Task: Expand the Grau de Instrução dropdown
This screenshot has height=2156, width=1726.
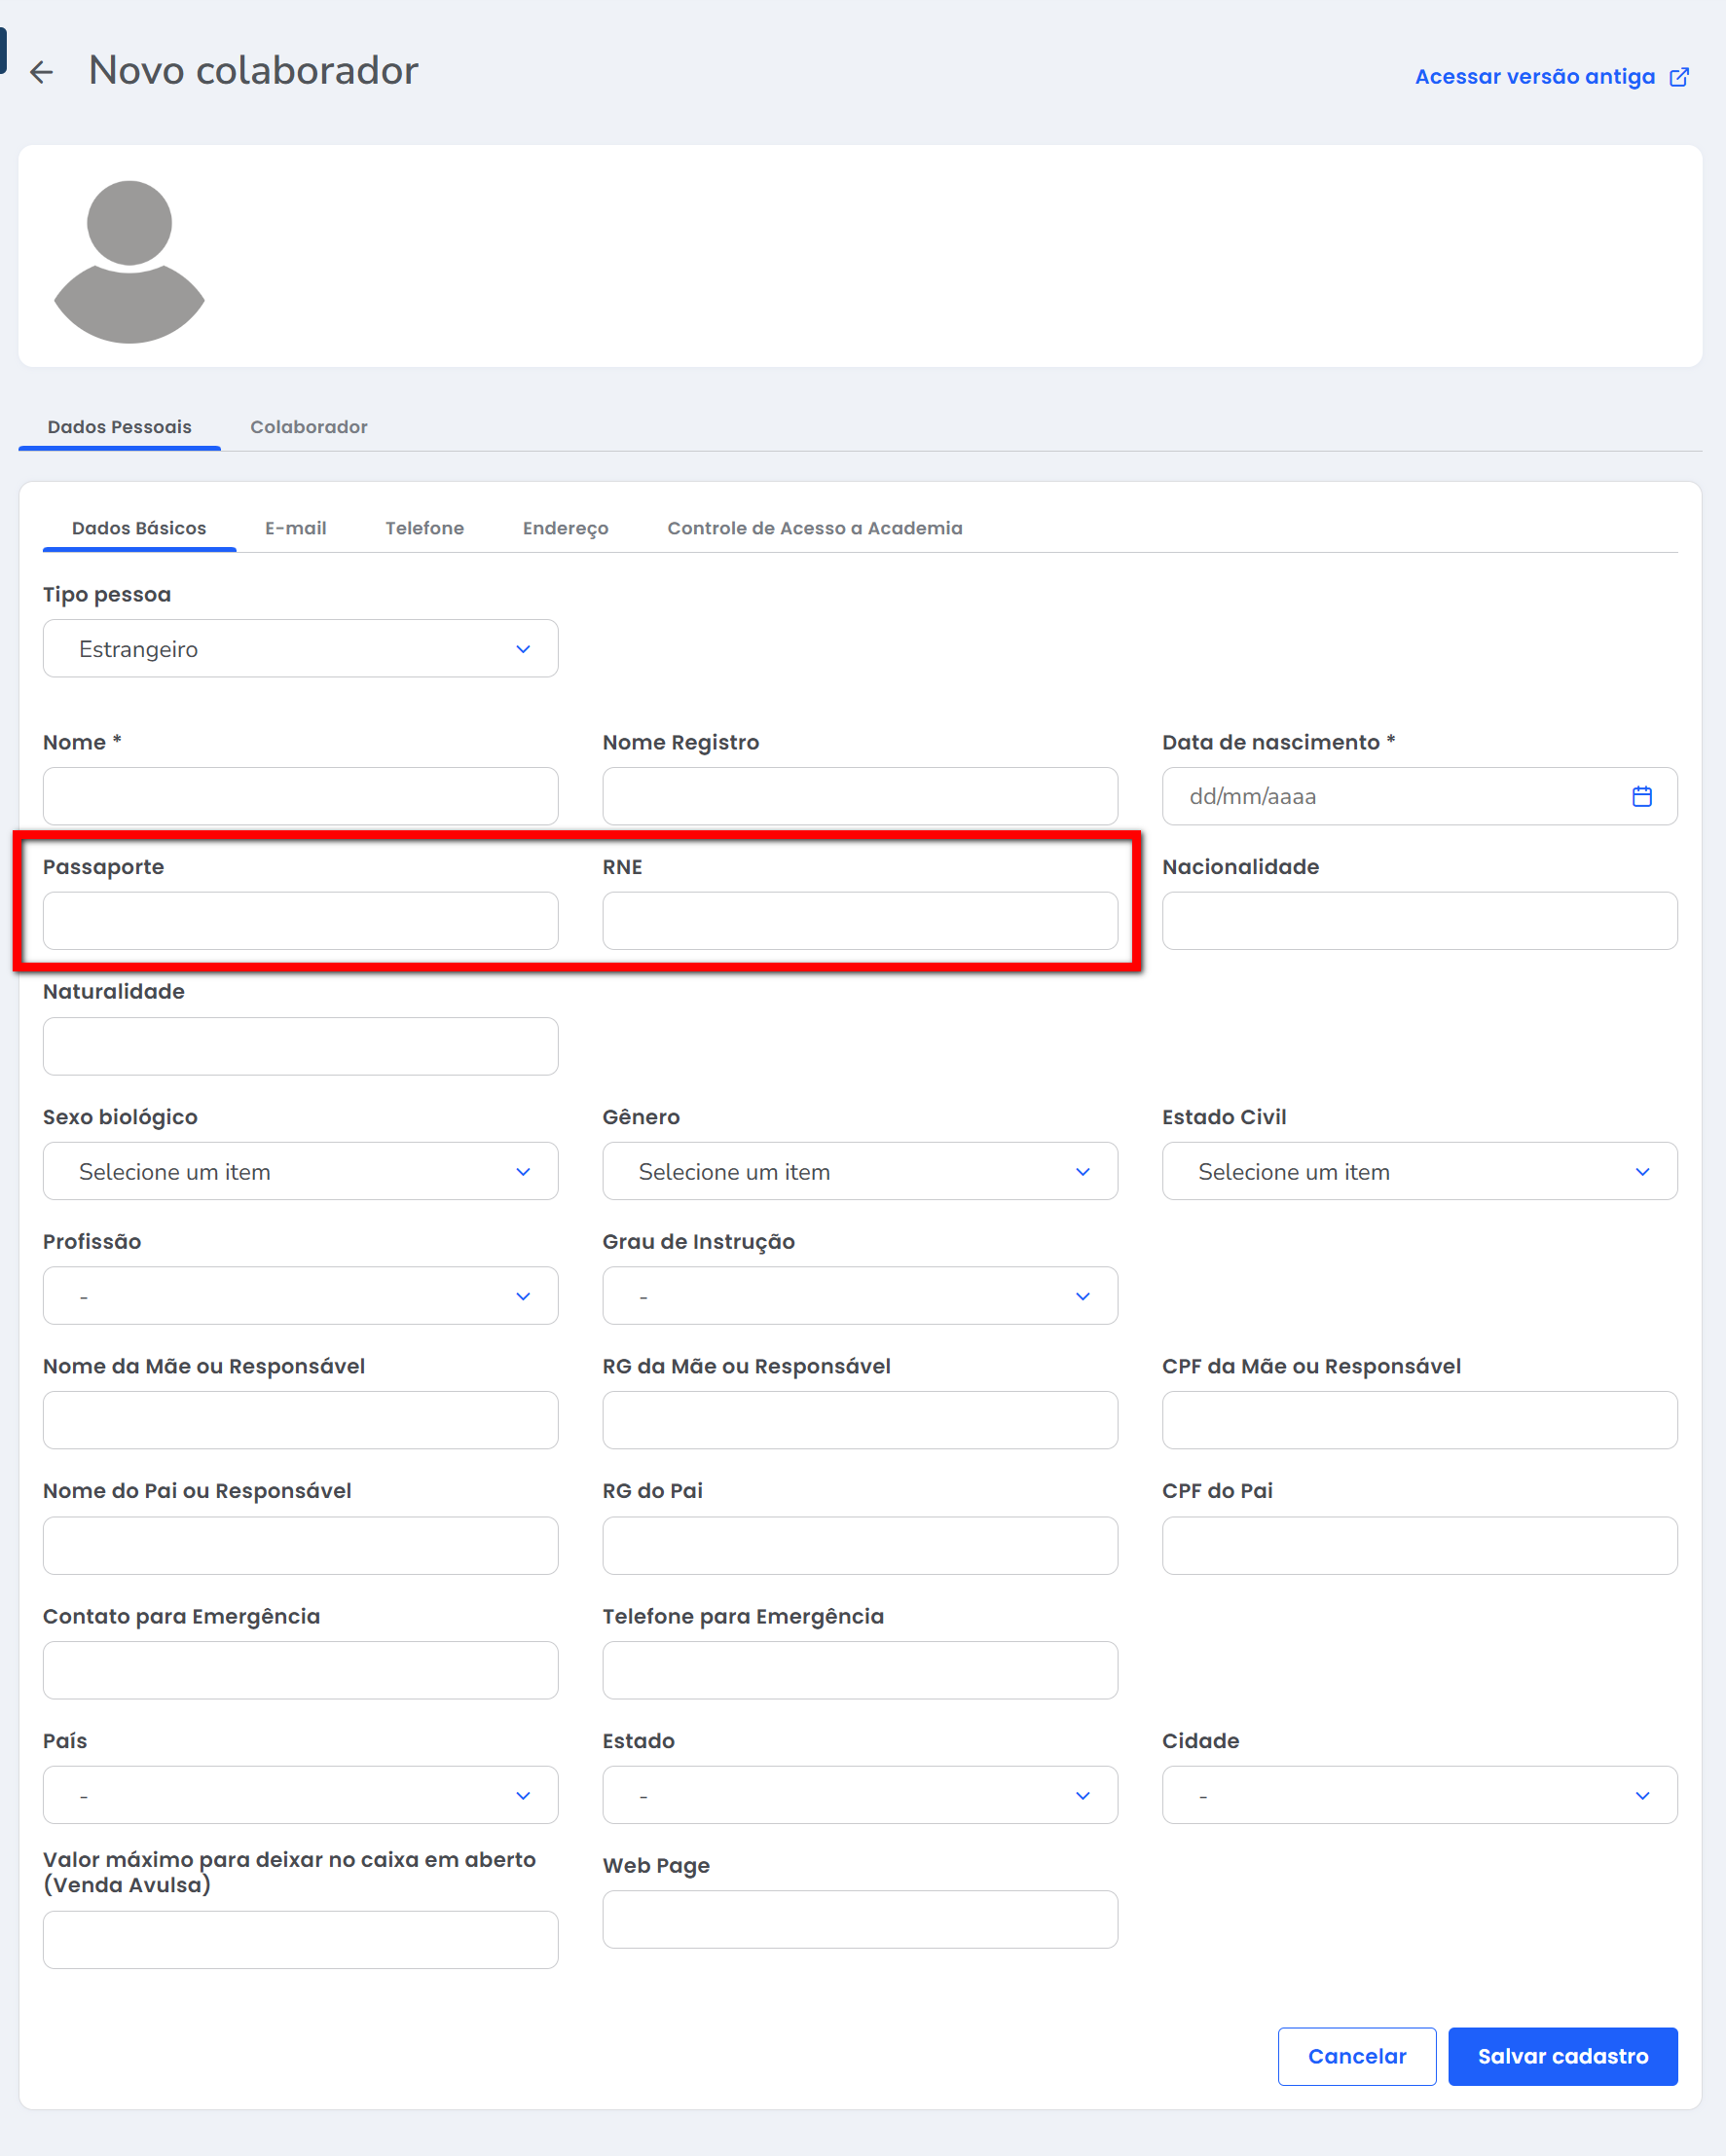Action: click(x=859, y=1296)
